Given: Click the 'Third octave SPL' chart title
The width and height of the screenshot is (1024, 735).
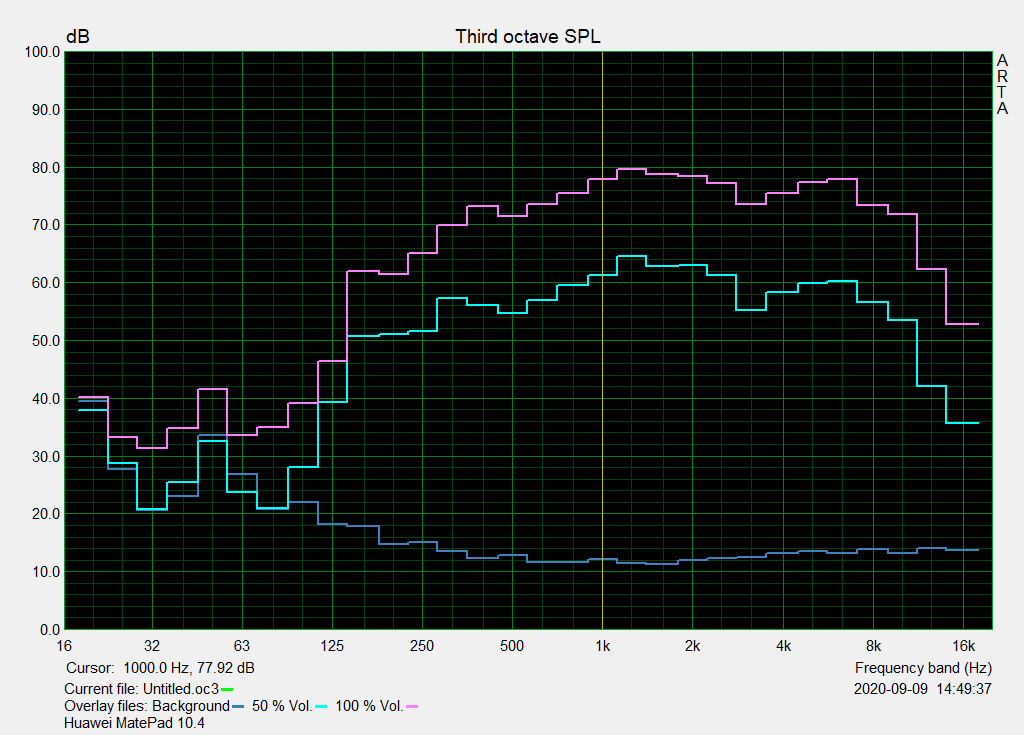Looking at the screenshot, I should point(528,37).
